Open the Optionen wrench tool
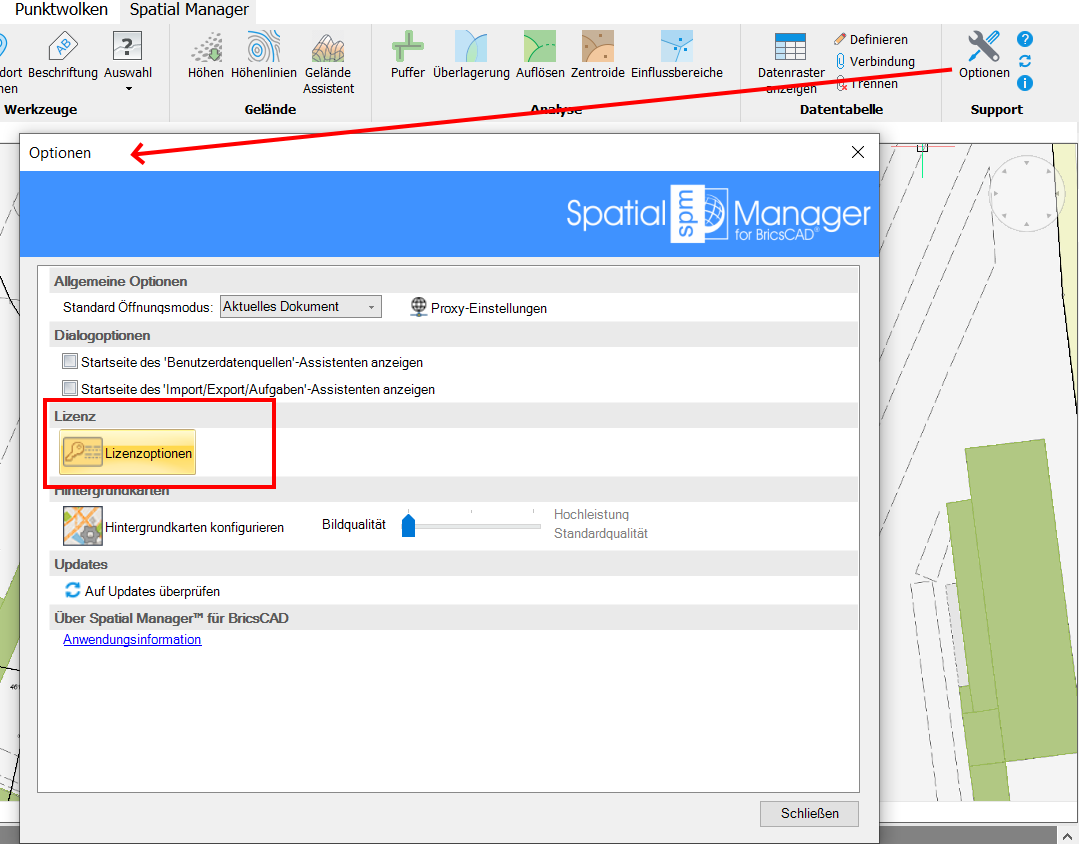Image resolution: width=1079 pixels, height=844 pixels. point(984,55)
